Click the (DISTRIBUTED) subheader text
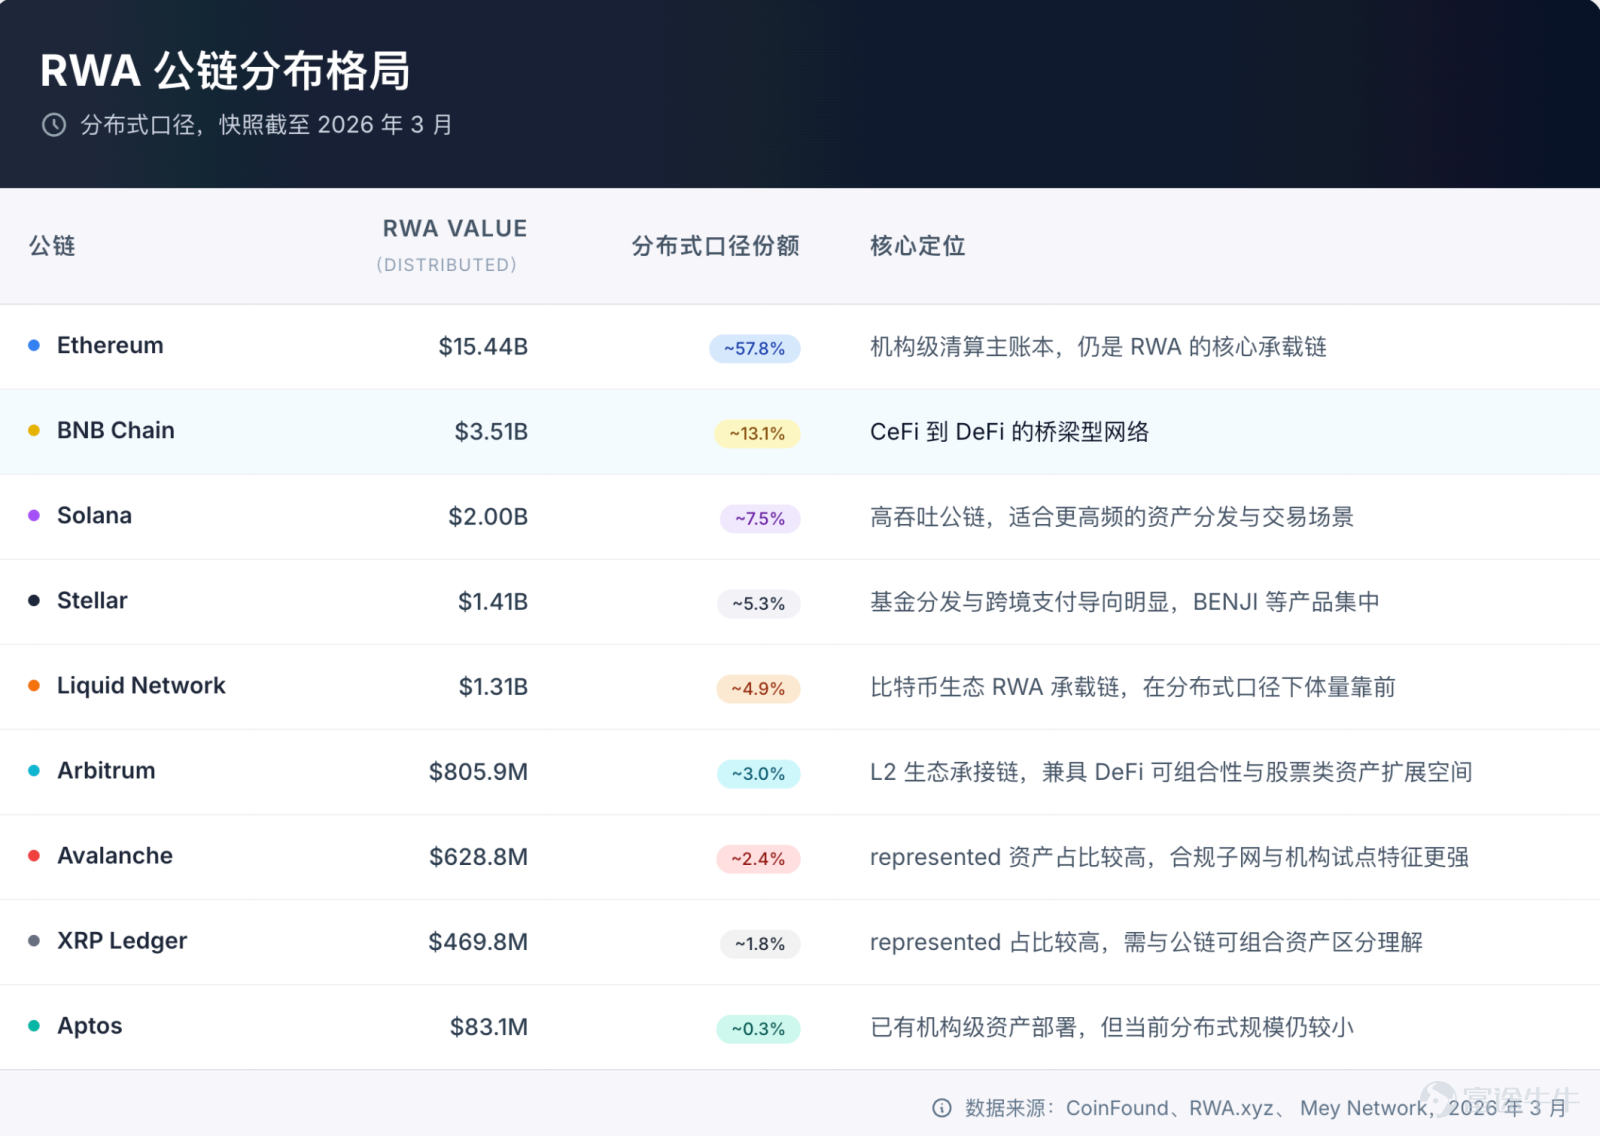 point(447,265)
